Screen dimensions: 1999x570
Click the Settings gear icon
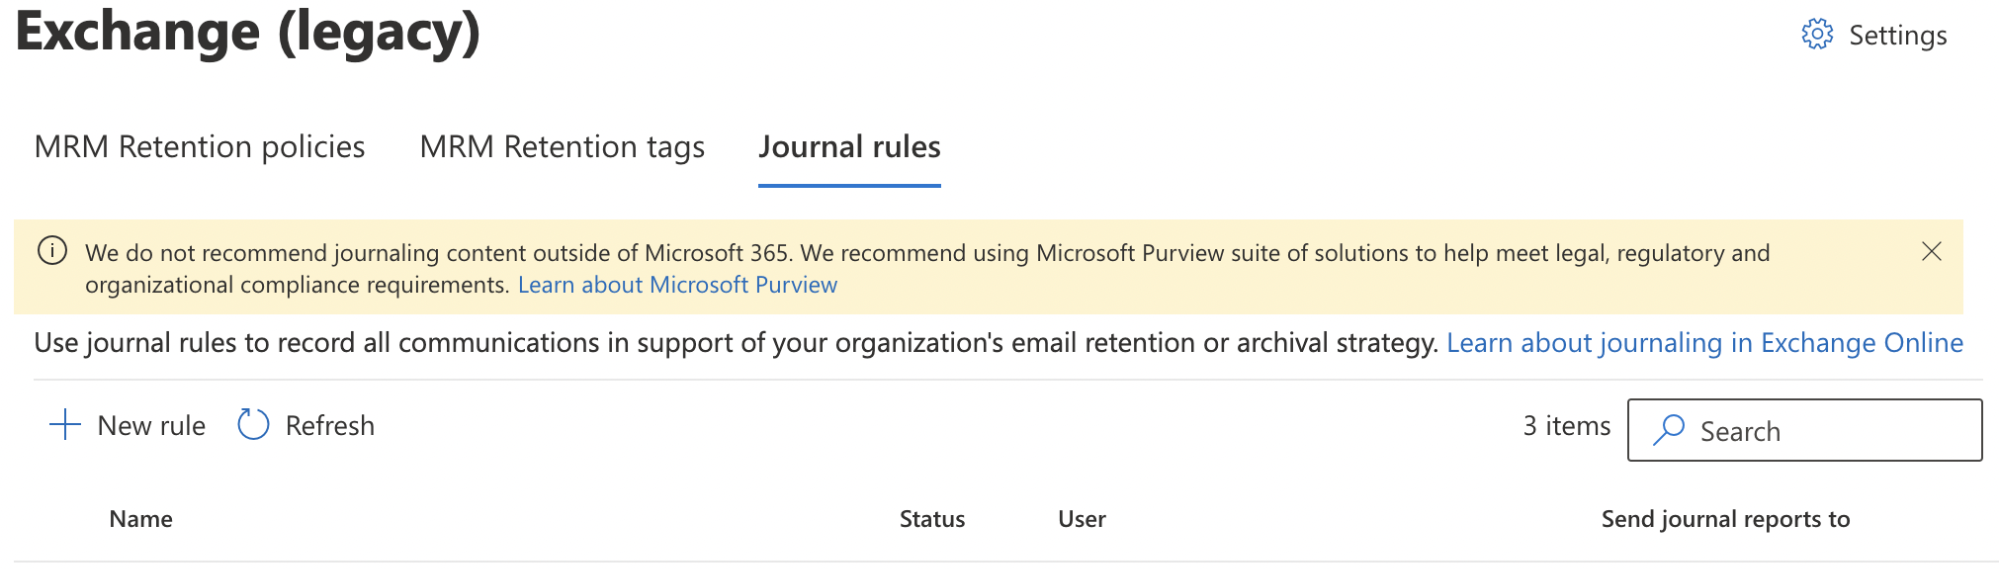(1817, 34)
